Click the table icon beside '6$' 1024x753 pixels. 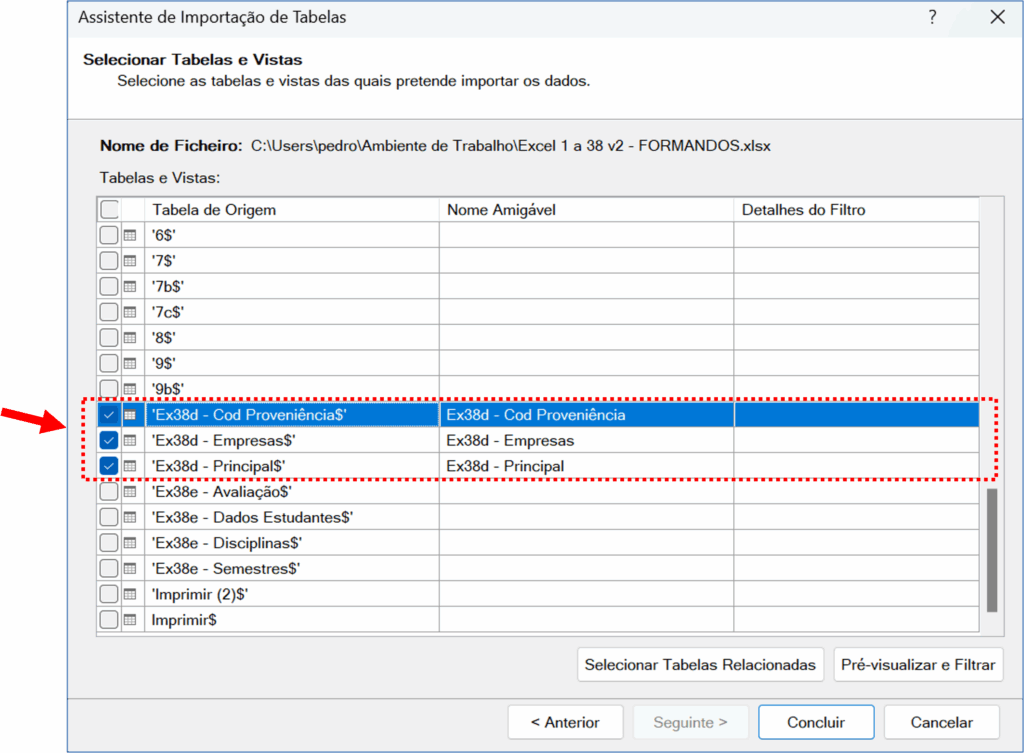click(x=130, y=235)
